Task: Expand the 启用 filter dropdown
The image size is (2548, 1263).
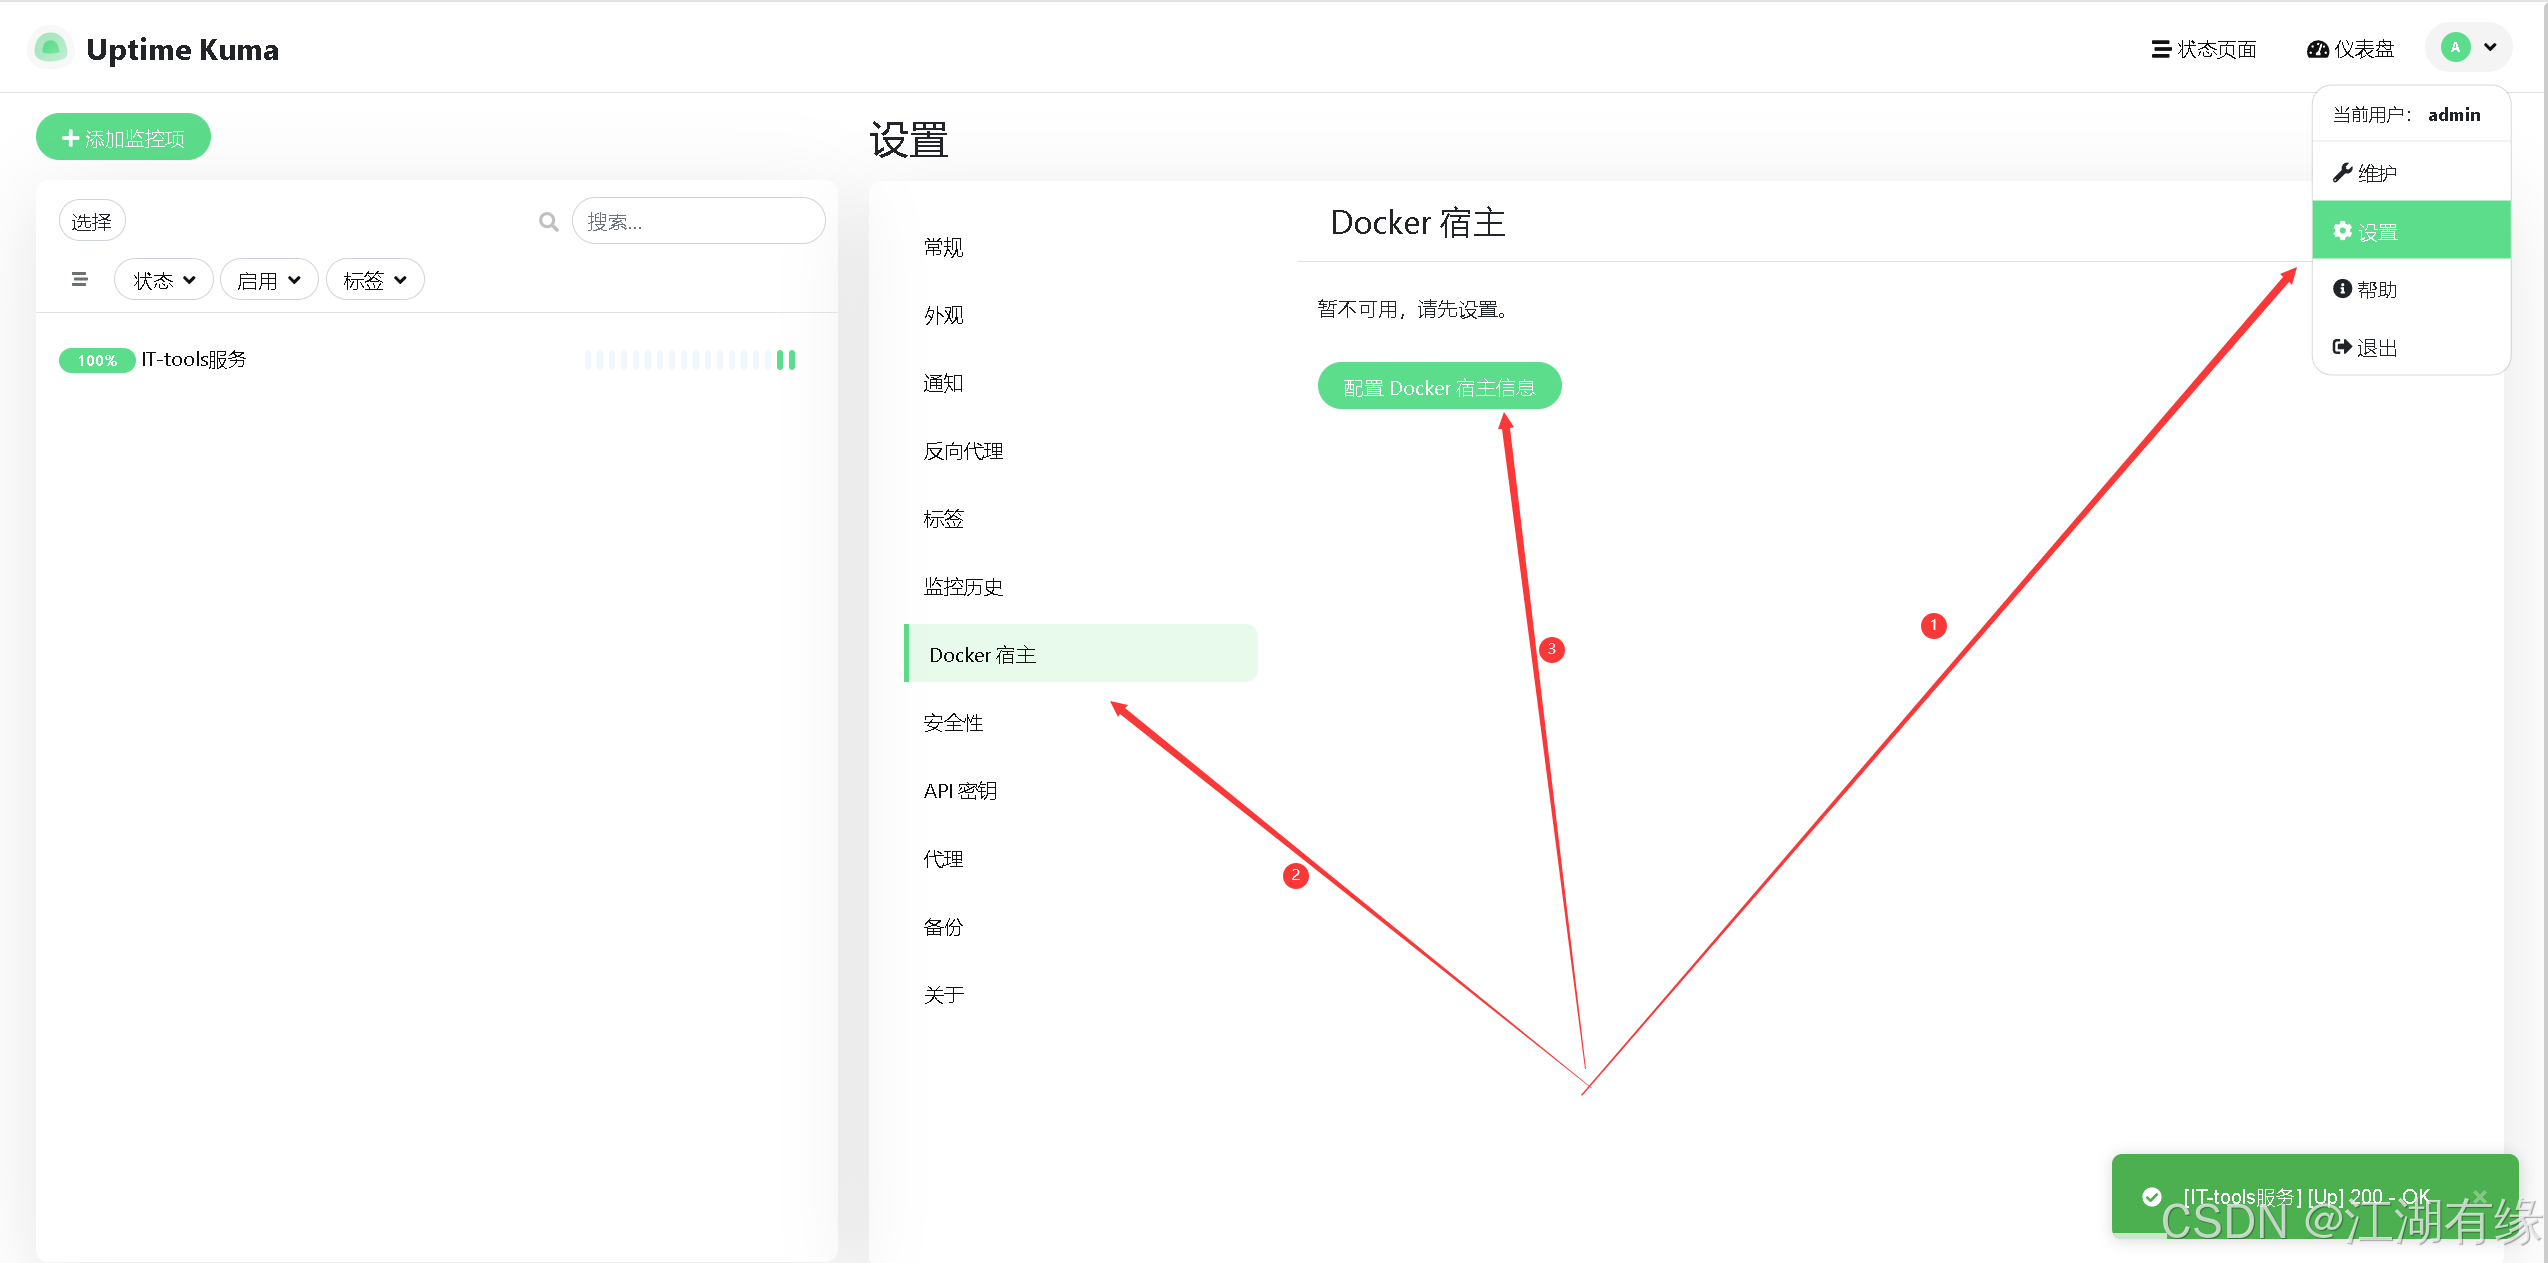Action: click(x=268, y=280)
